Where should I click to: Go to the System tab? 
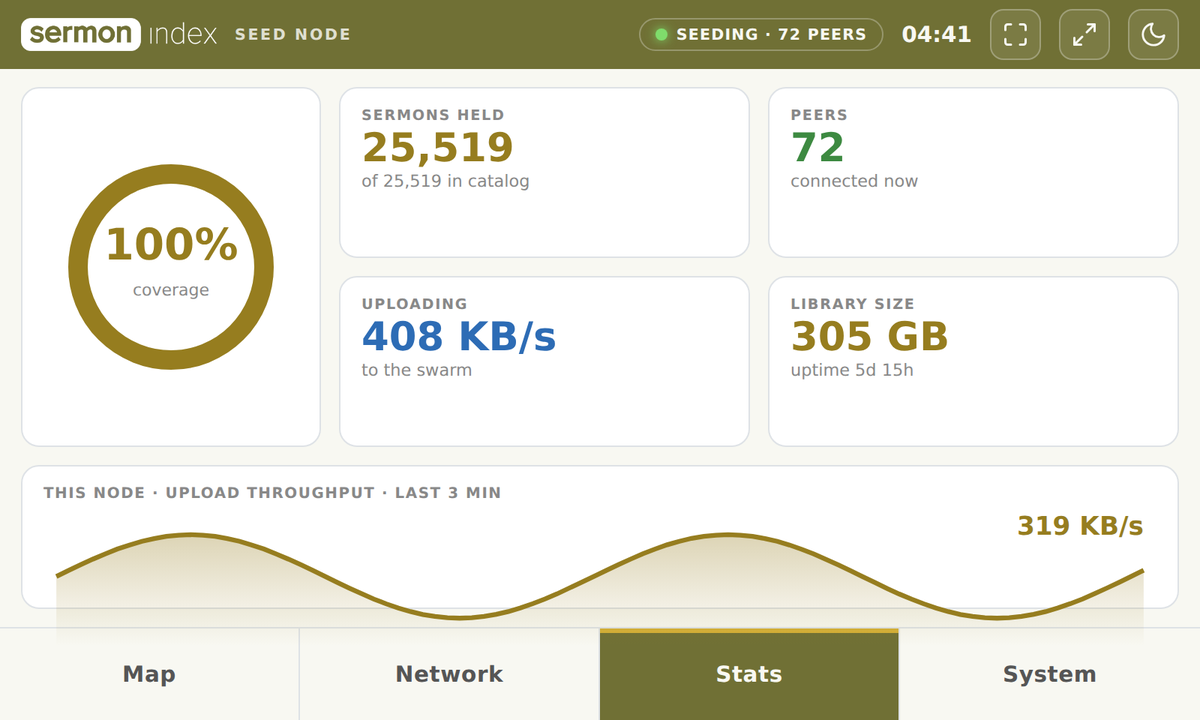tap(1050, 674)
